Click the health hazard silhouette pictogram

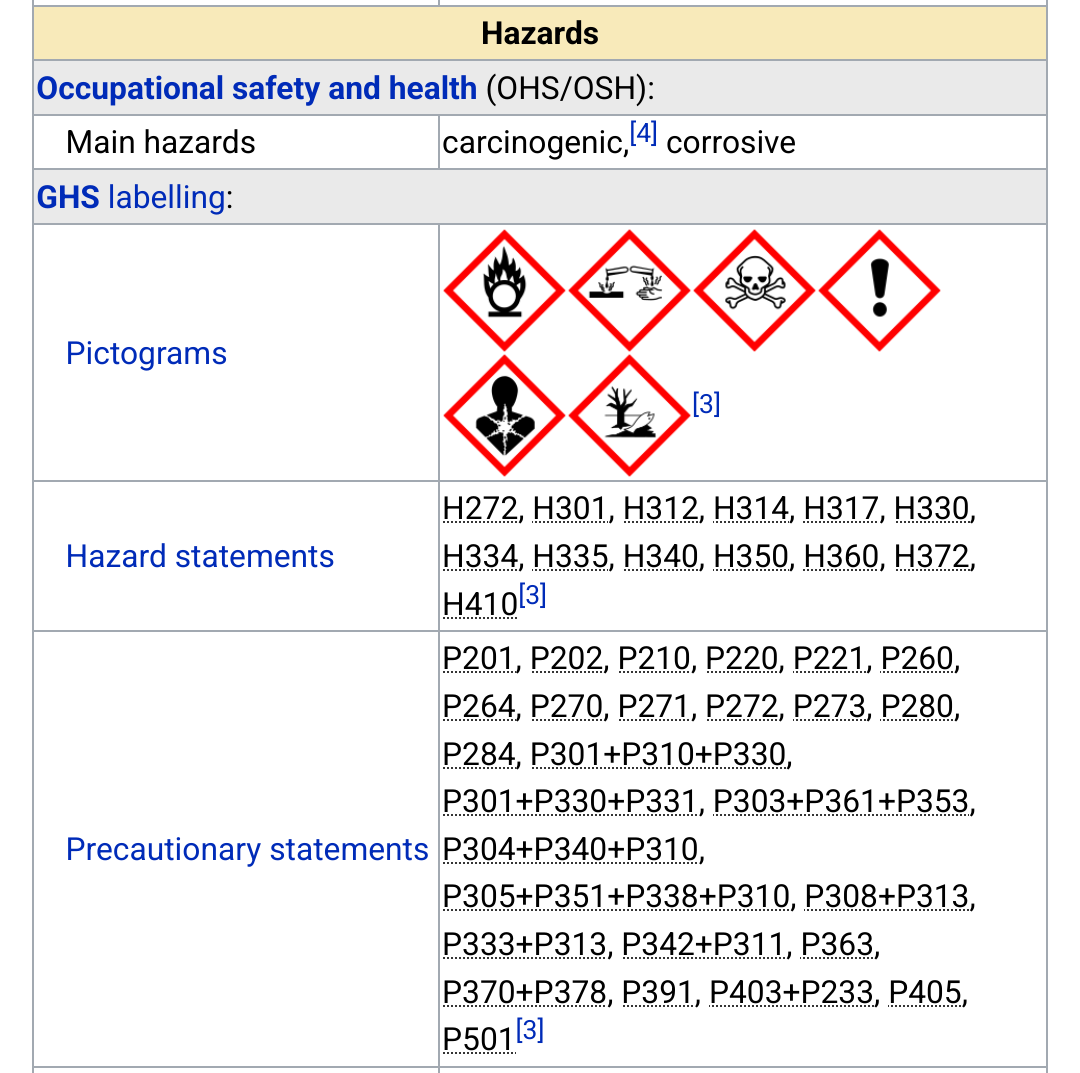[x=504, y=415]
